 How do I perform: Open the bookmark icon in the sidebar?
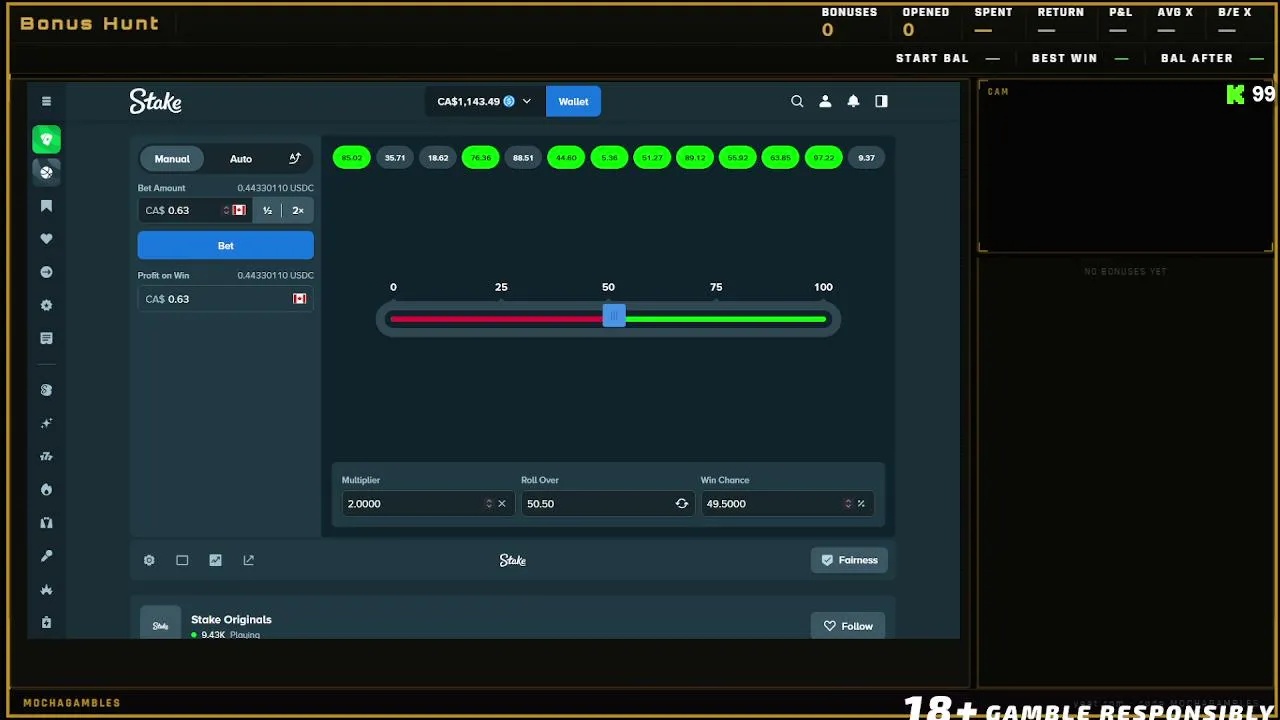[46, 206]
